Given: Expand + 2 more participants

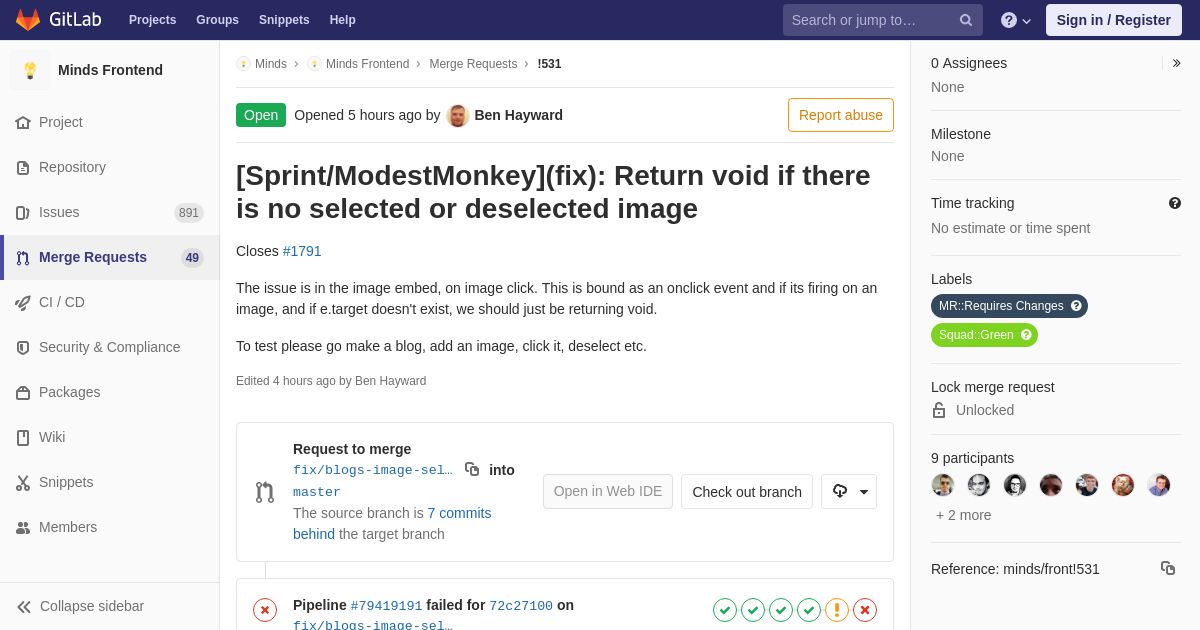Looking at the screenshot, I should pos(964,515).
